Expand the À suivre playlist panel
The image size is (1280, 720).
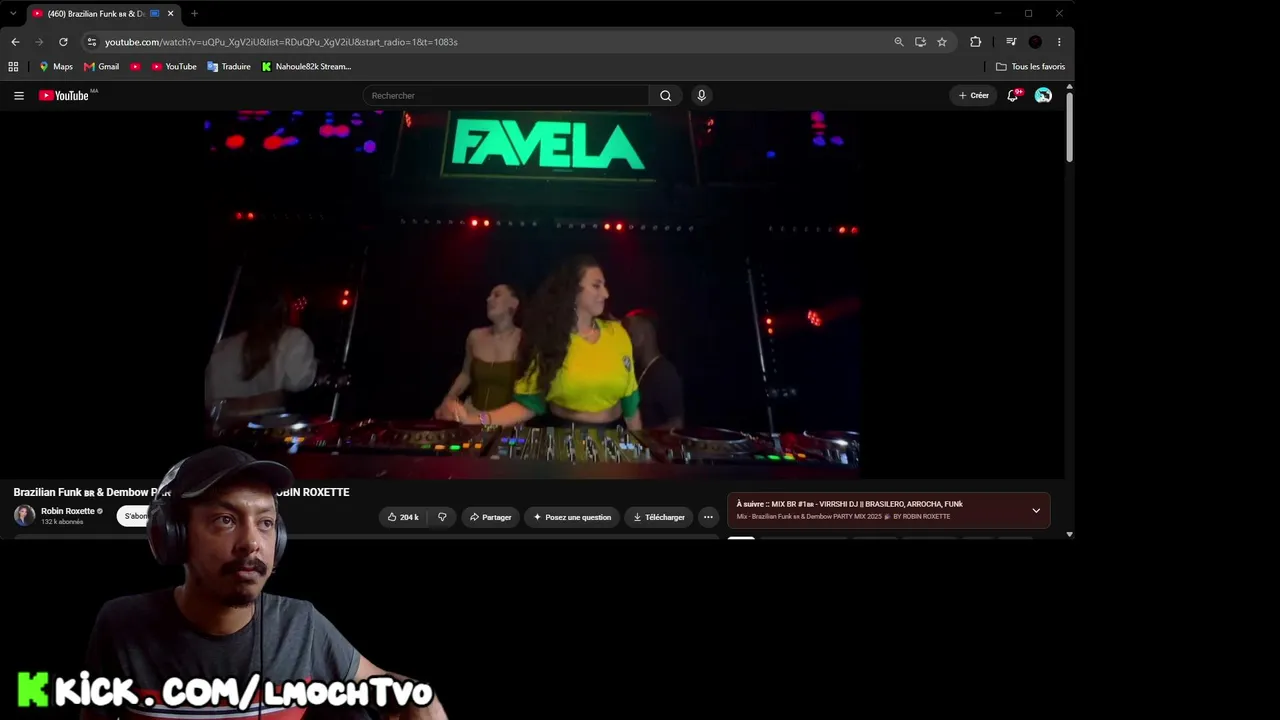point(1036,510)
